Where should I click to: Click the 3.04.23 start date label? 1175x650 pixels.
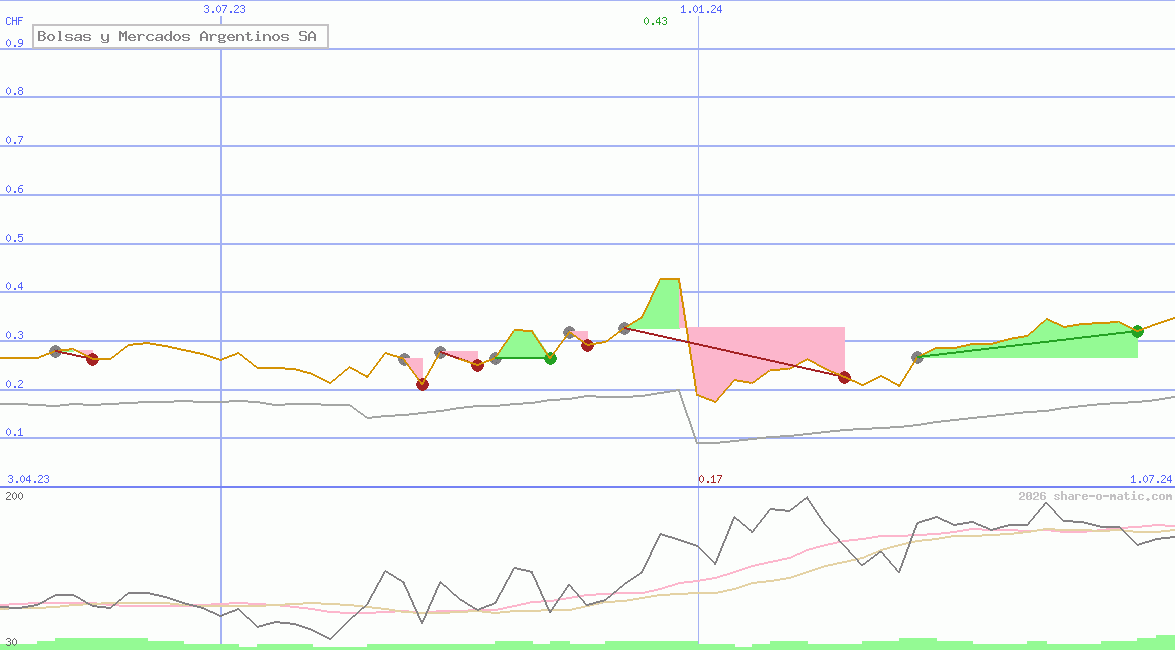click(x=28, y=479)
